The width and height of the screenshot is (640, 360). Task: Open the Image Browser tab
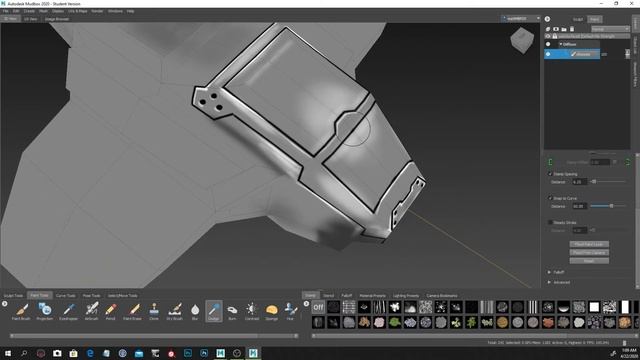[57, 19]
